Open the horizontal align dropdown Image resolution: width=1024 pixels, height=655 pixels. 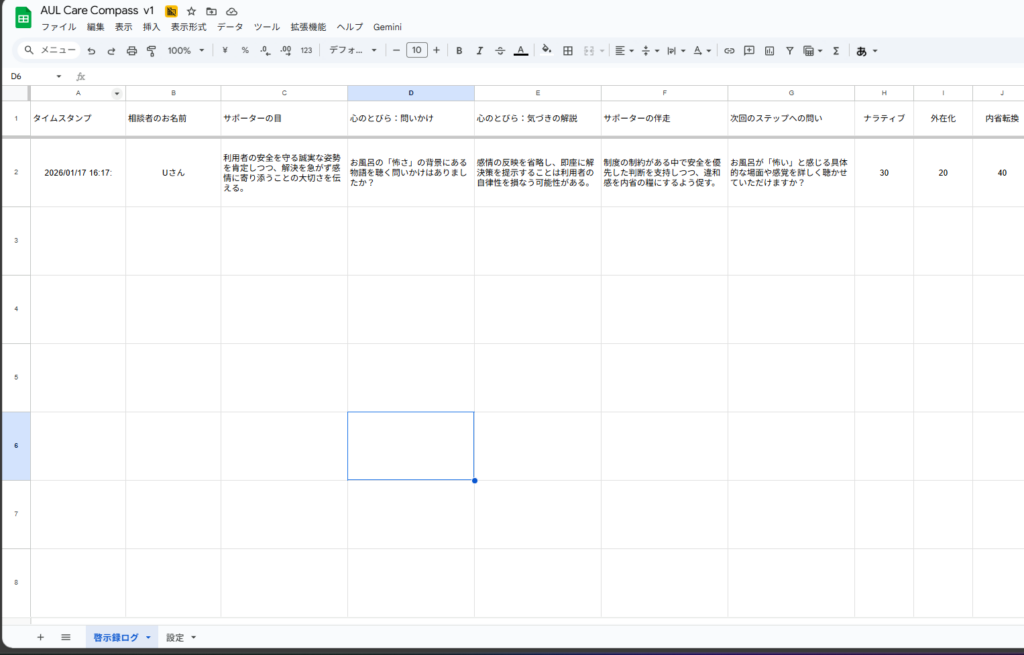coord(624,50)
